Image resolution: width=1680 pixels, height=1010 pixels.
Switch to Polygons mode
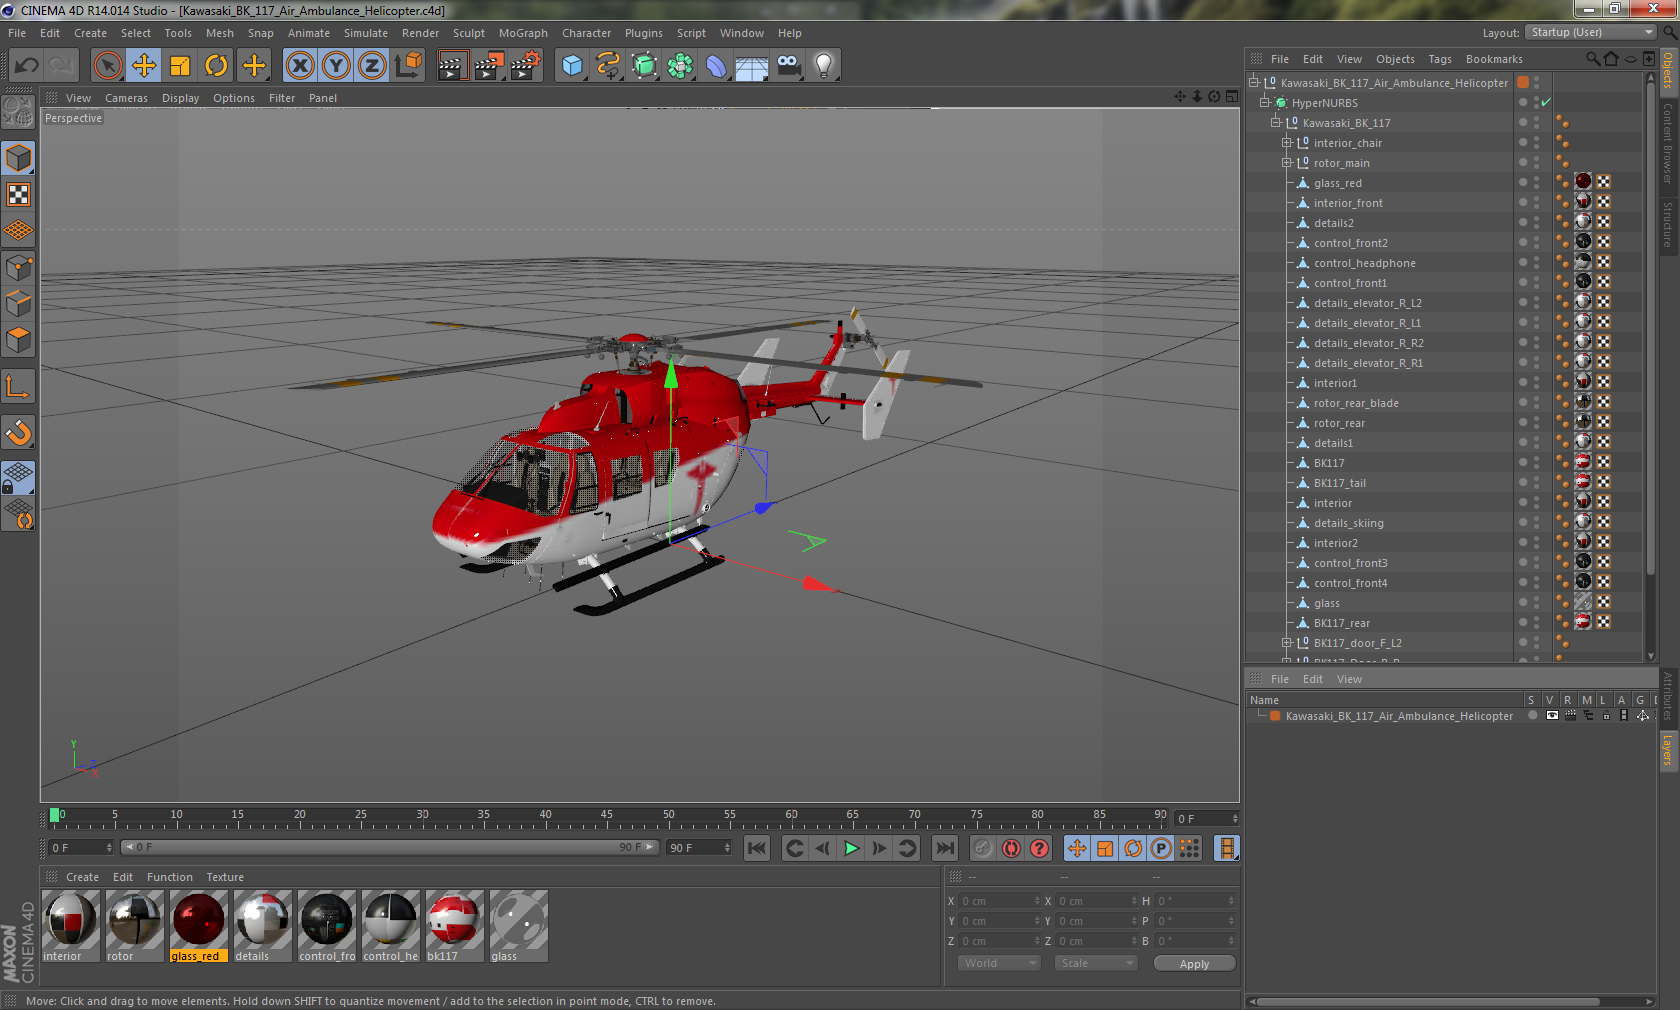pyautogui.click(x=19, y=339)
